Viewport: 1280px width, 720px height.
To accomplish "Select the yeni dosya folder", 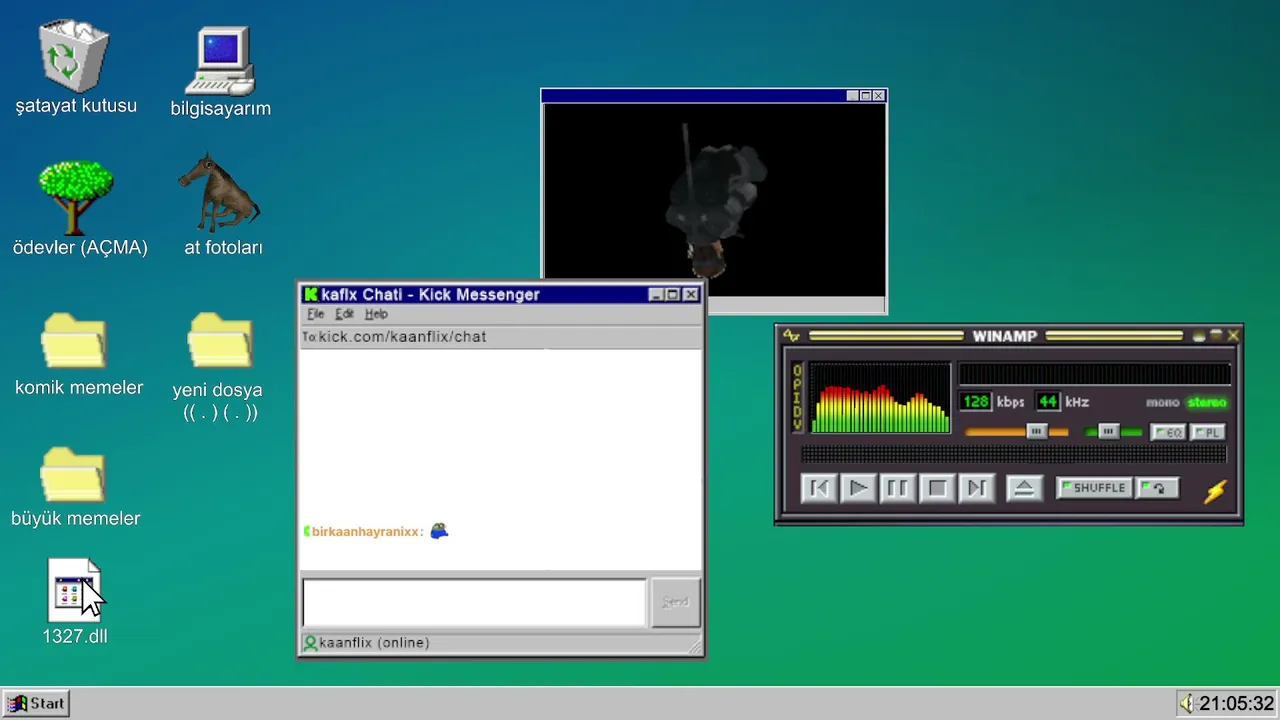I will coord(220,341).
